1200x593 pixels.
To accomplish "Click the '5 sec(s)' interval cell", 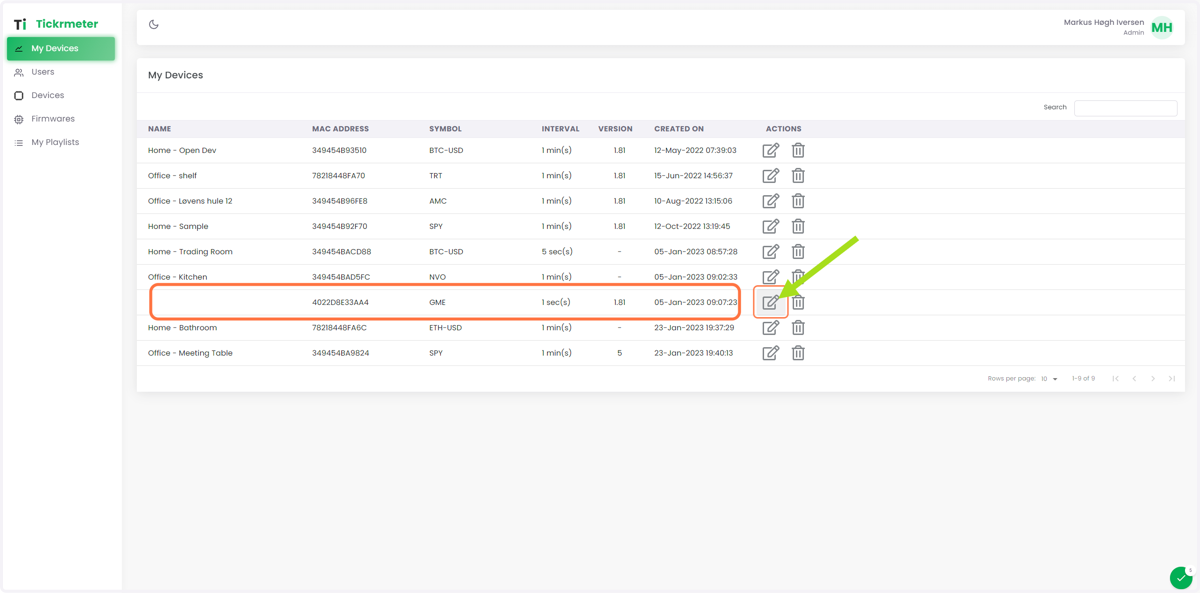I will 557,252.
